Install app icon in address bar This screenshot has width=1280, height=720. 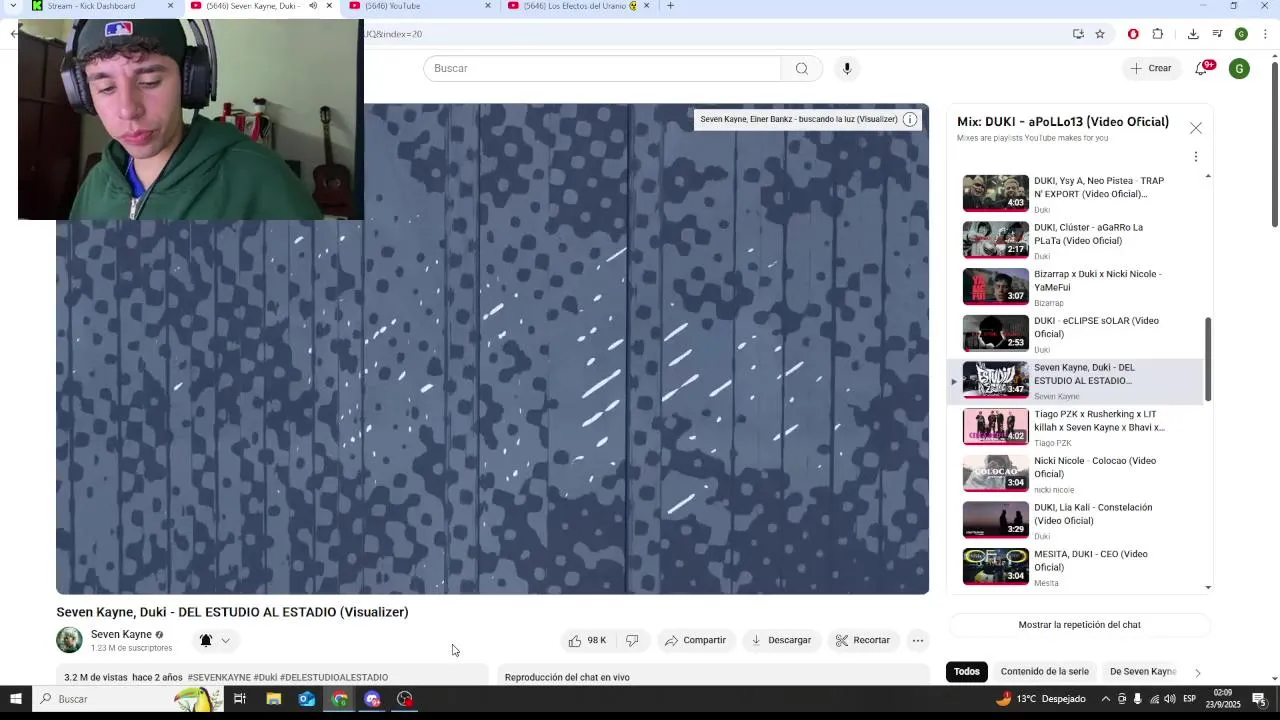coord(1078,34)
